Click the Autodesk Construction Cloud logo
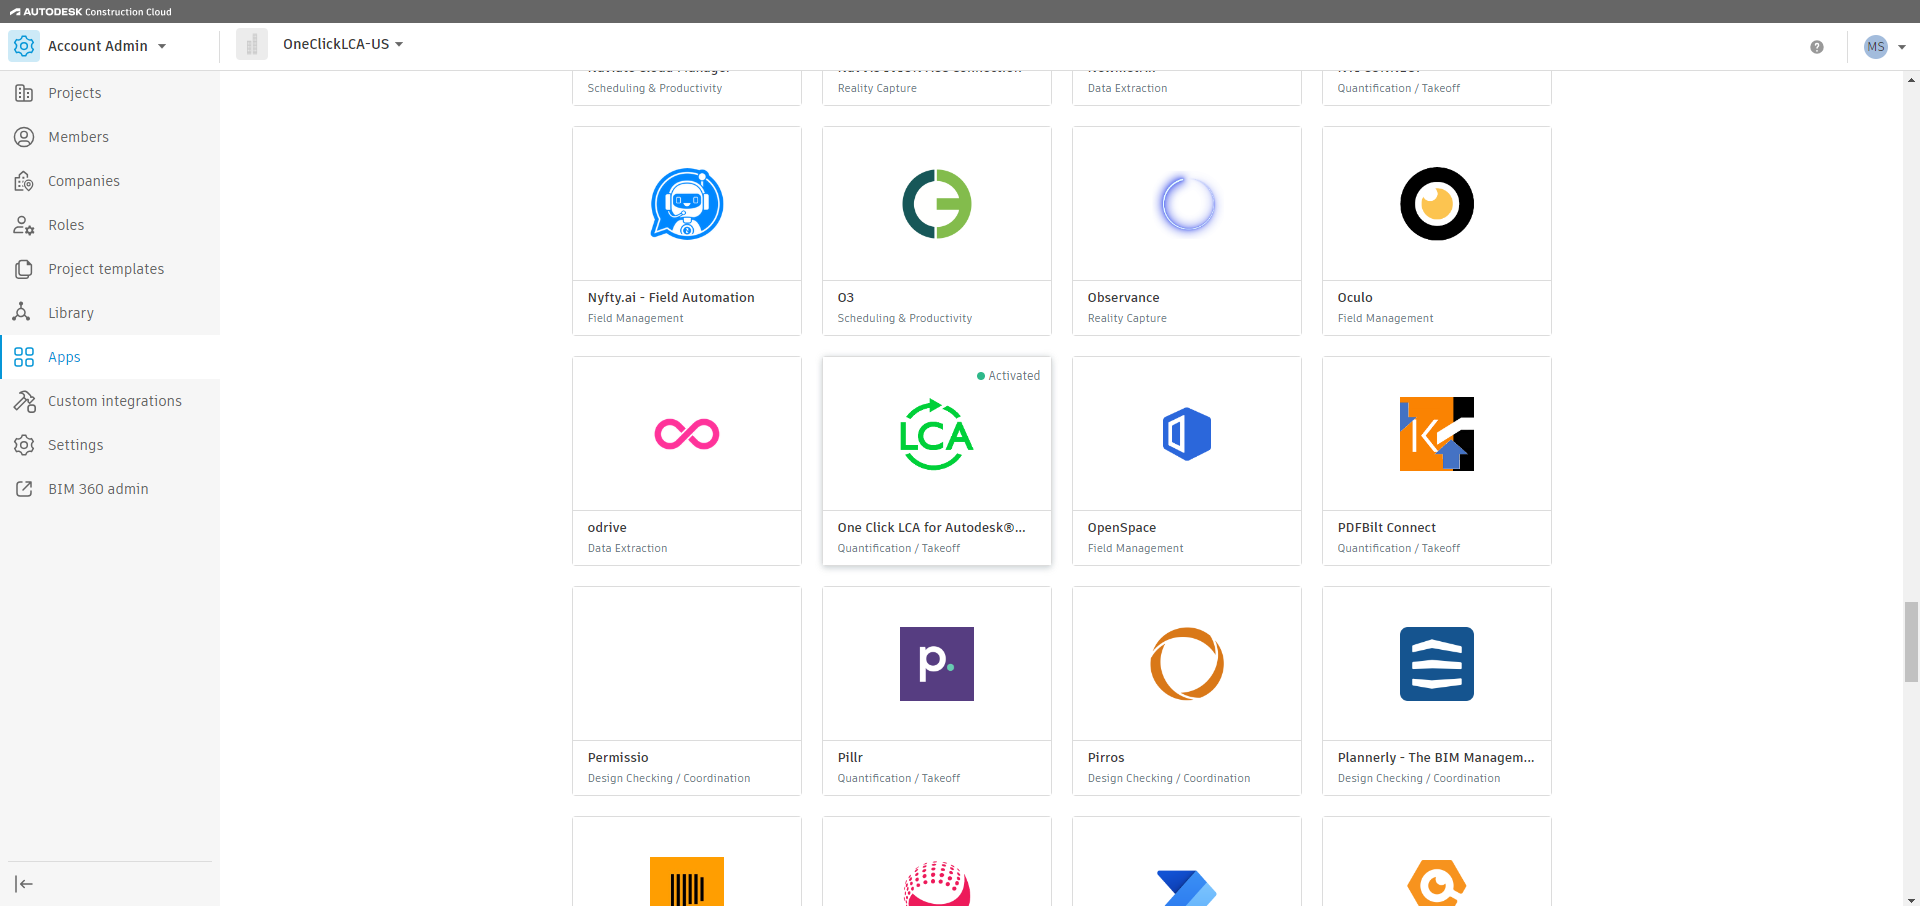The height and width of the screenshot is (906, 1920). (91, 12)
